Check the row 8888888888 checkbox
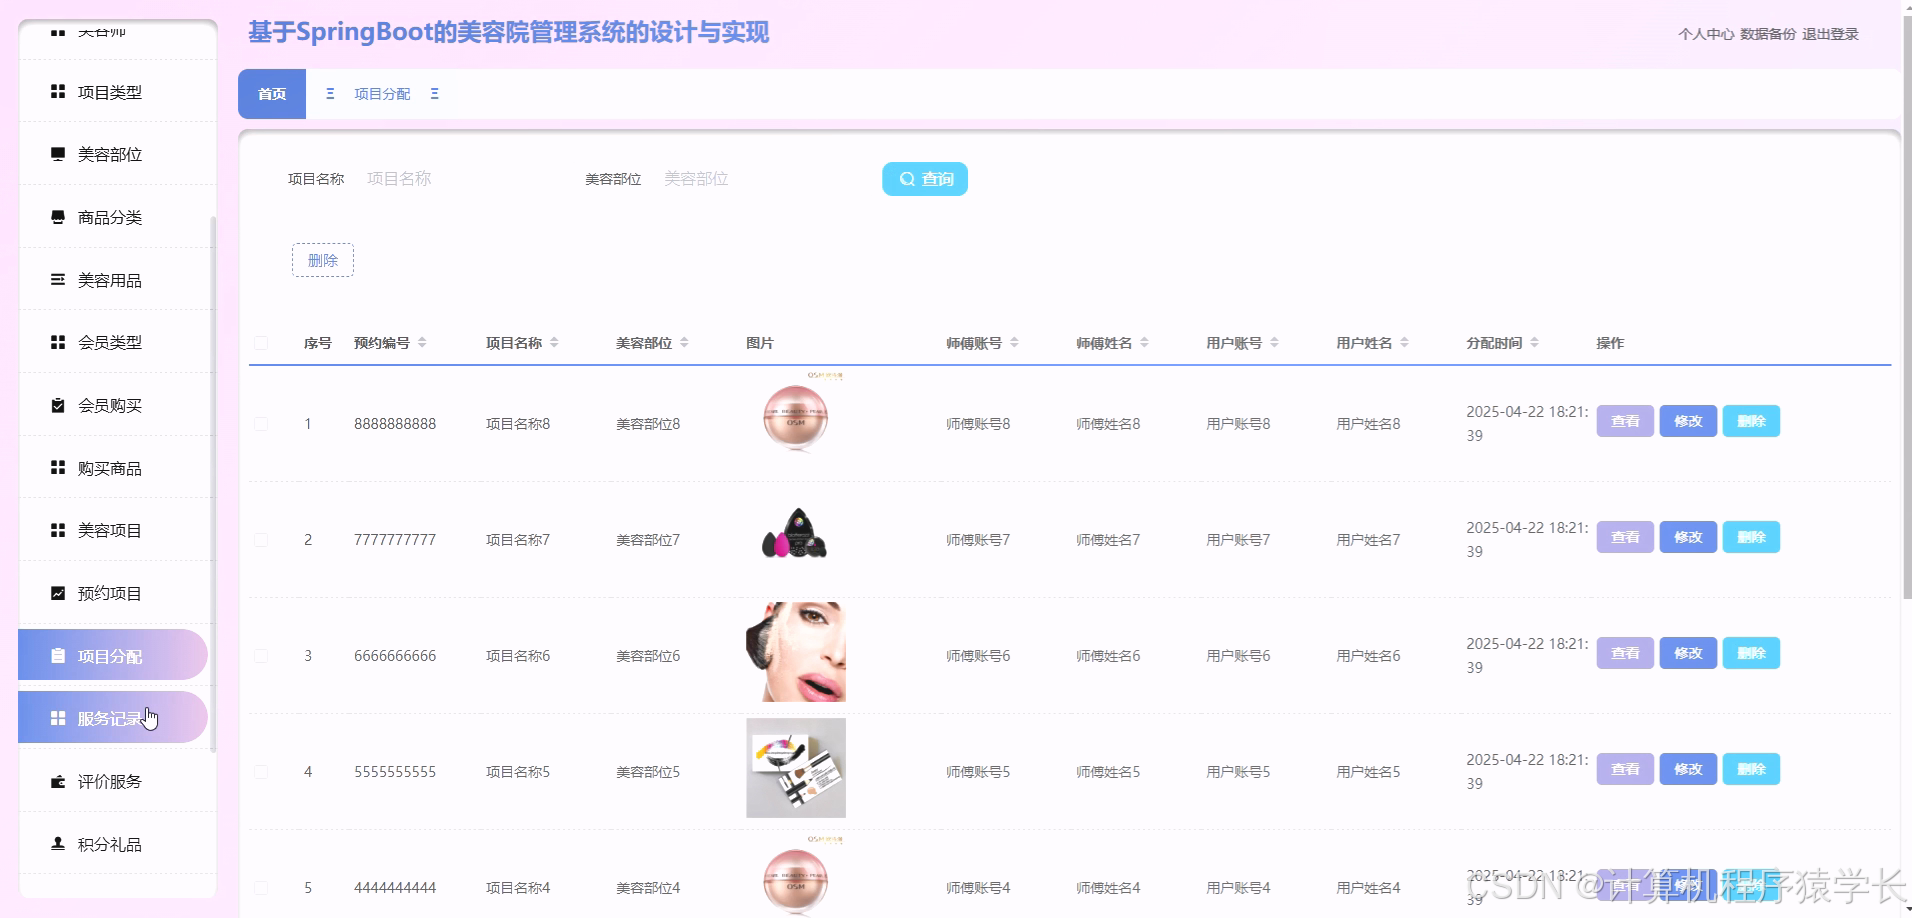 coord(261,424)
